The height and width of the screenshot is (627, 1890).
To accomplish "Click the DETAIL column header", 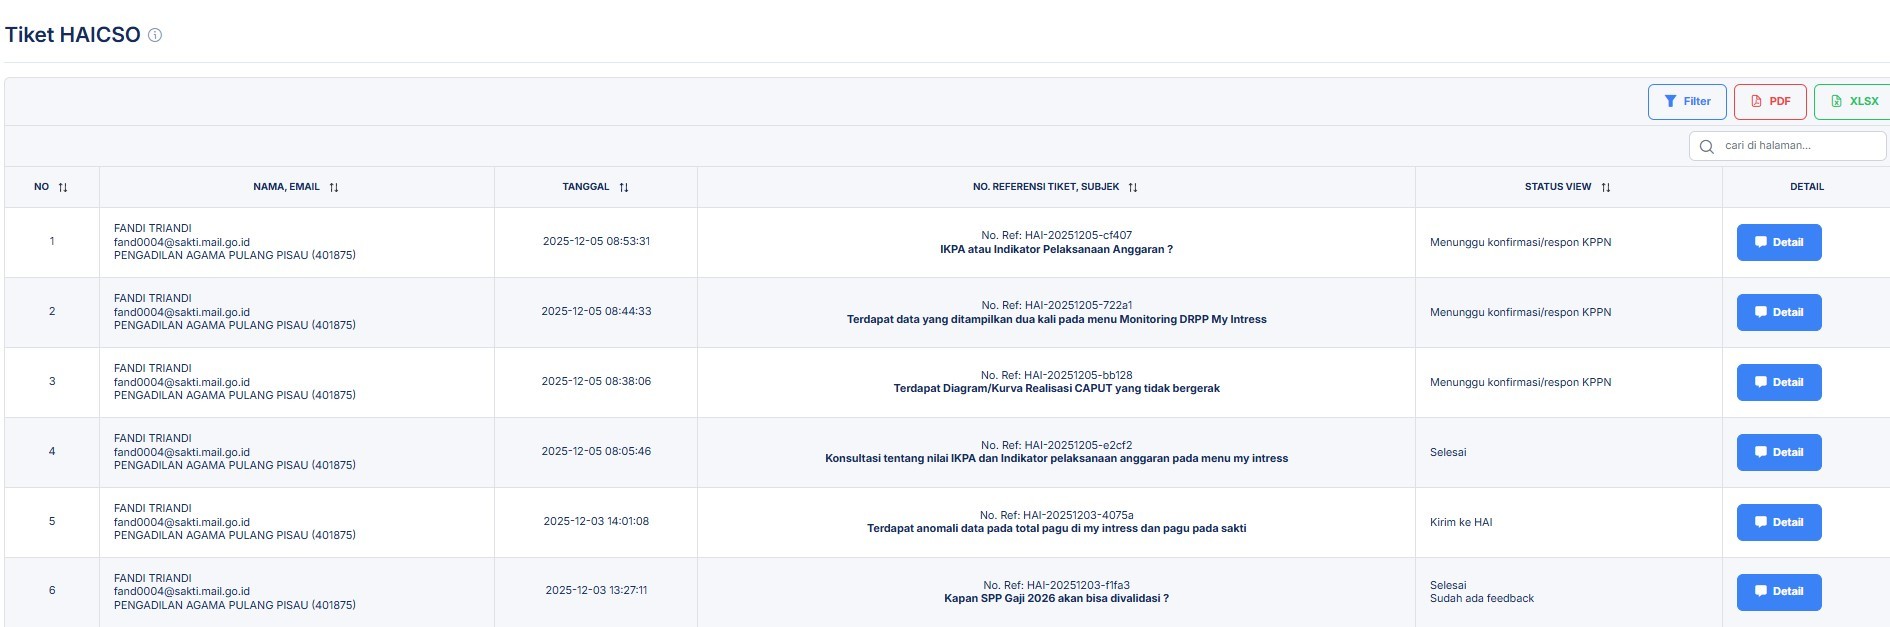I will point(1806,187).
